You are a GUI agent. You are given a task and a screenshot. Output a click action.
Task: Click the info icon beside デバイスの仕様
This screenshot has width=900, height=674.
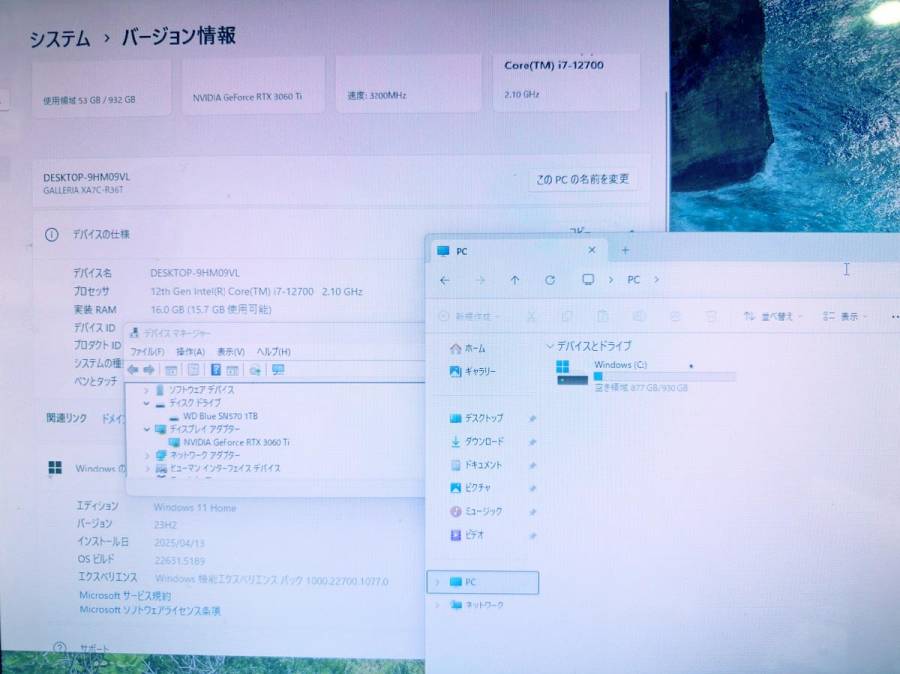pyautogui.click(x=52, y=234)
